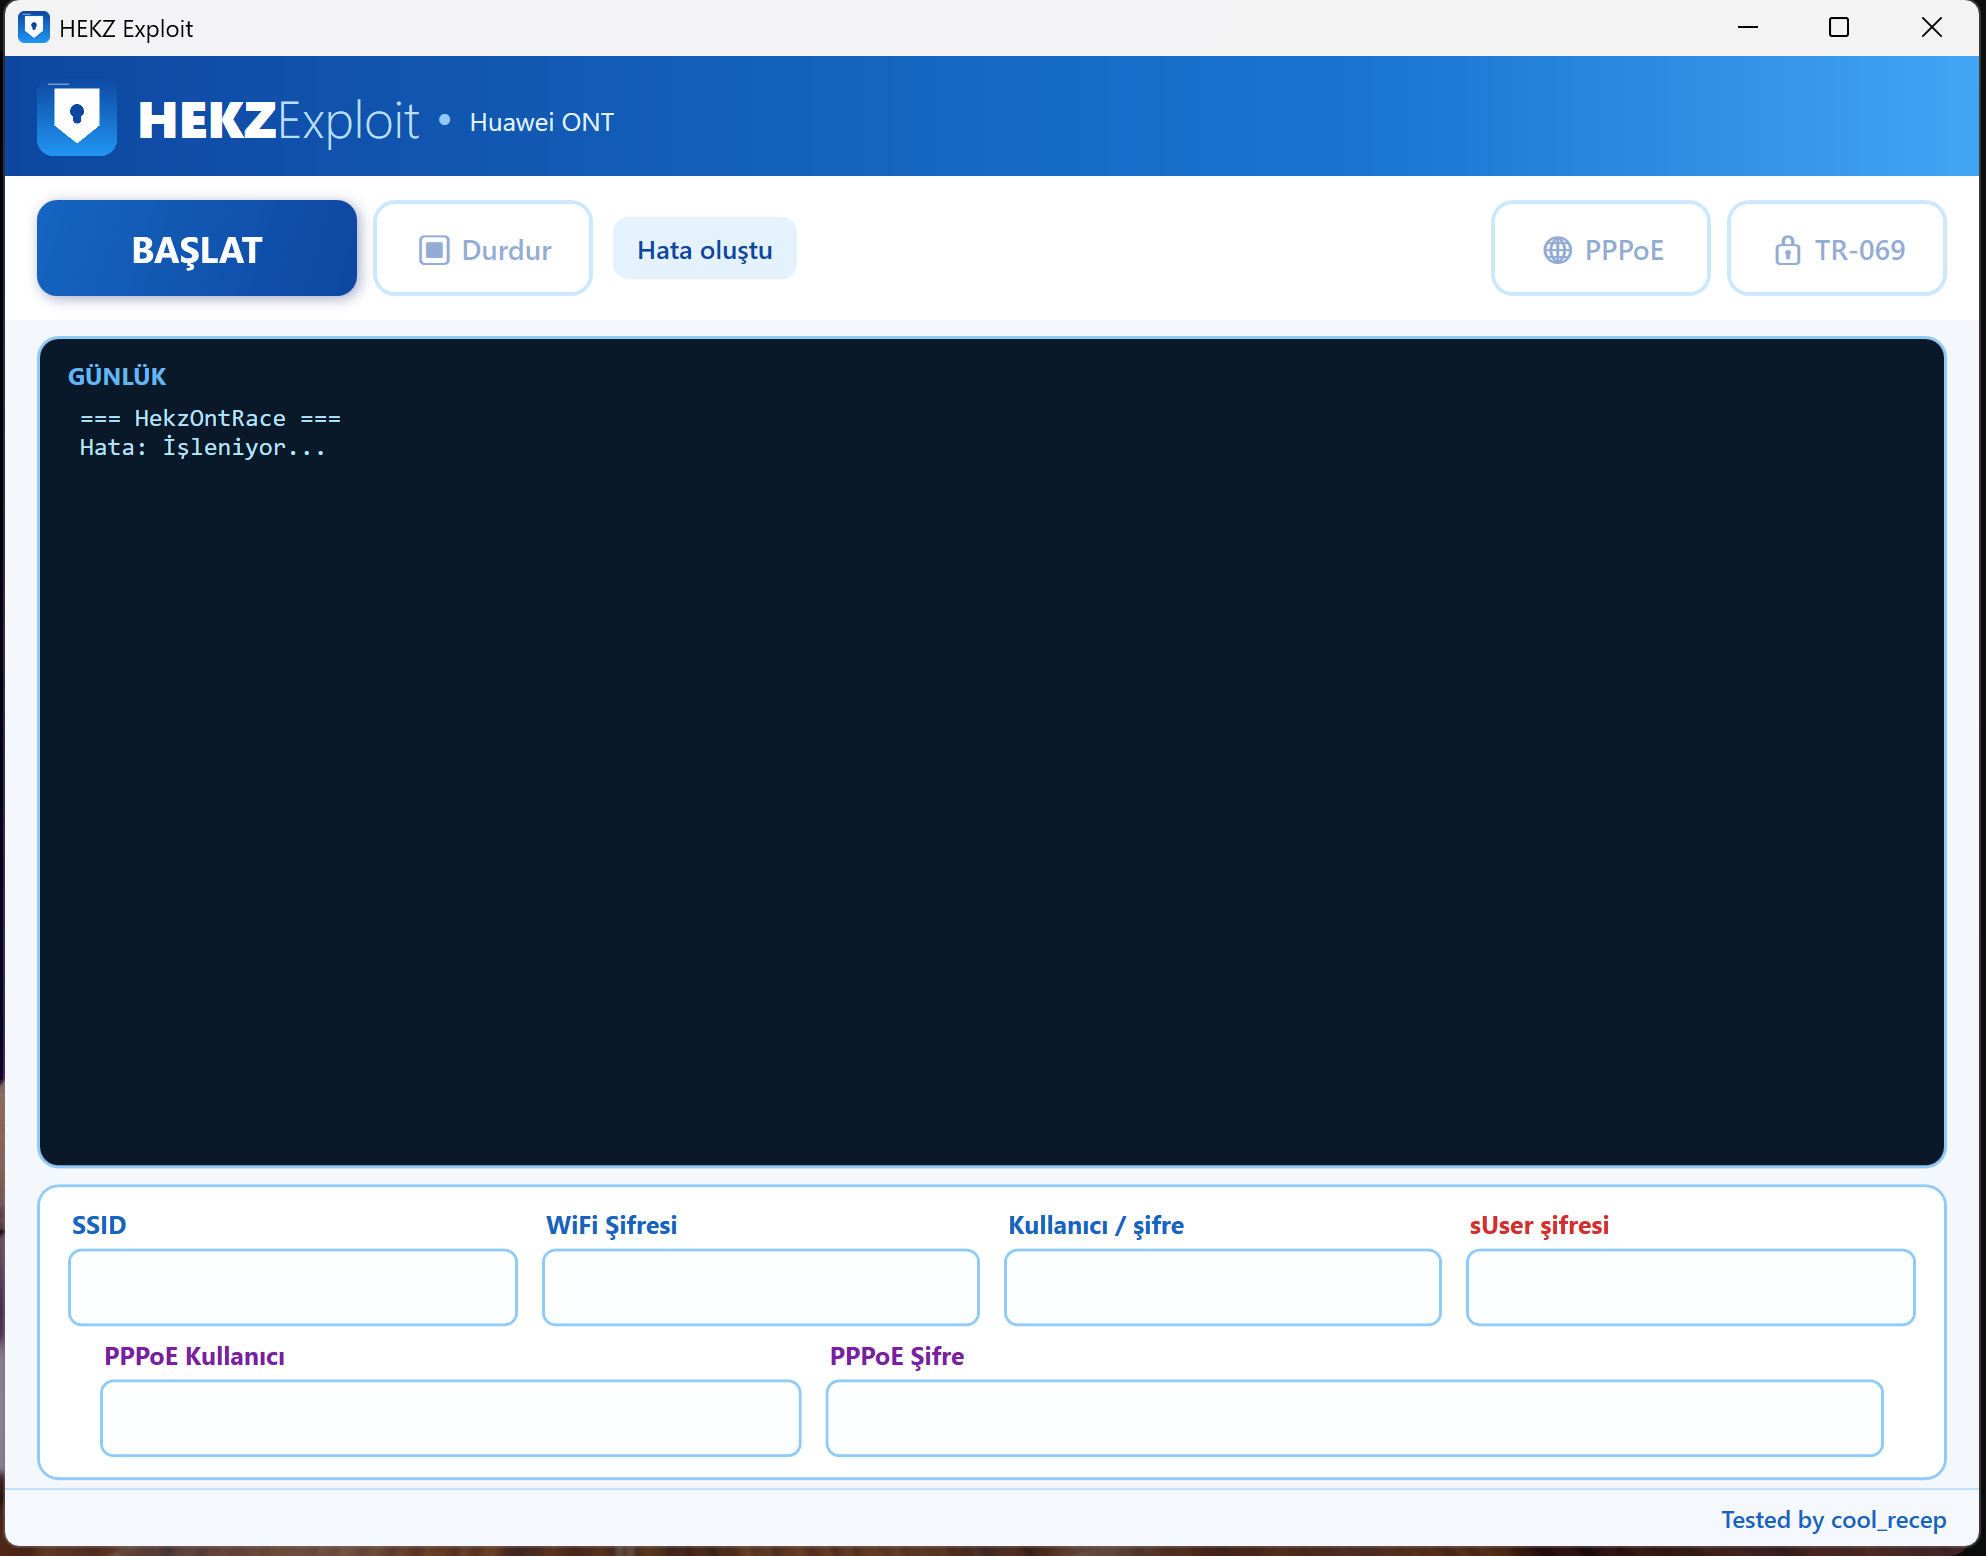Click the 'Hata: İşleniyor...' log line
This screenshot has width=1986, height=1556.
(203, 447)
